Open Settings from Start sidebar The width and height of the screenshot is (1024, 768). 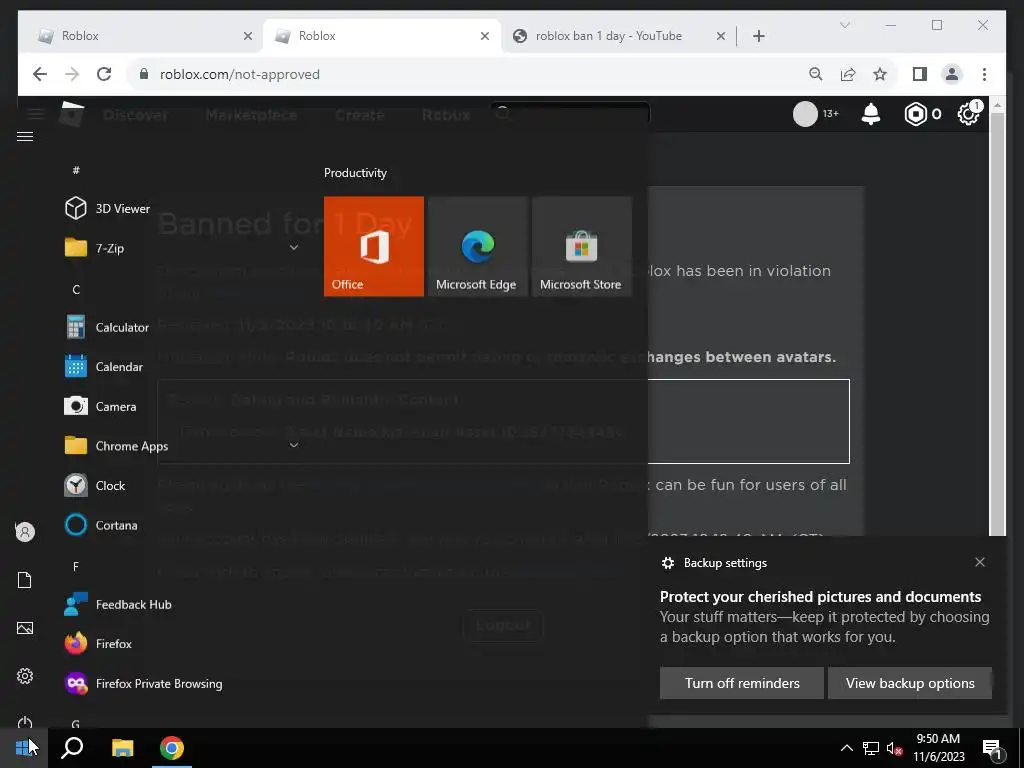[x=25, y=676]
